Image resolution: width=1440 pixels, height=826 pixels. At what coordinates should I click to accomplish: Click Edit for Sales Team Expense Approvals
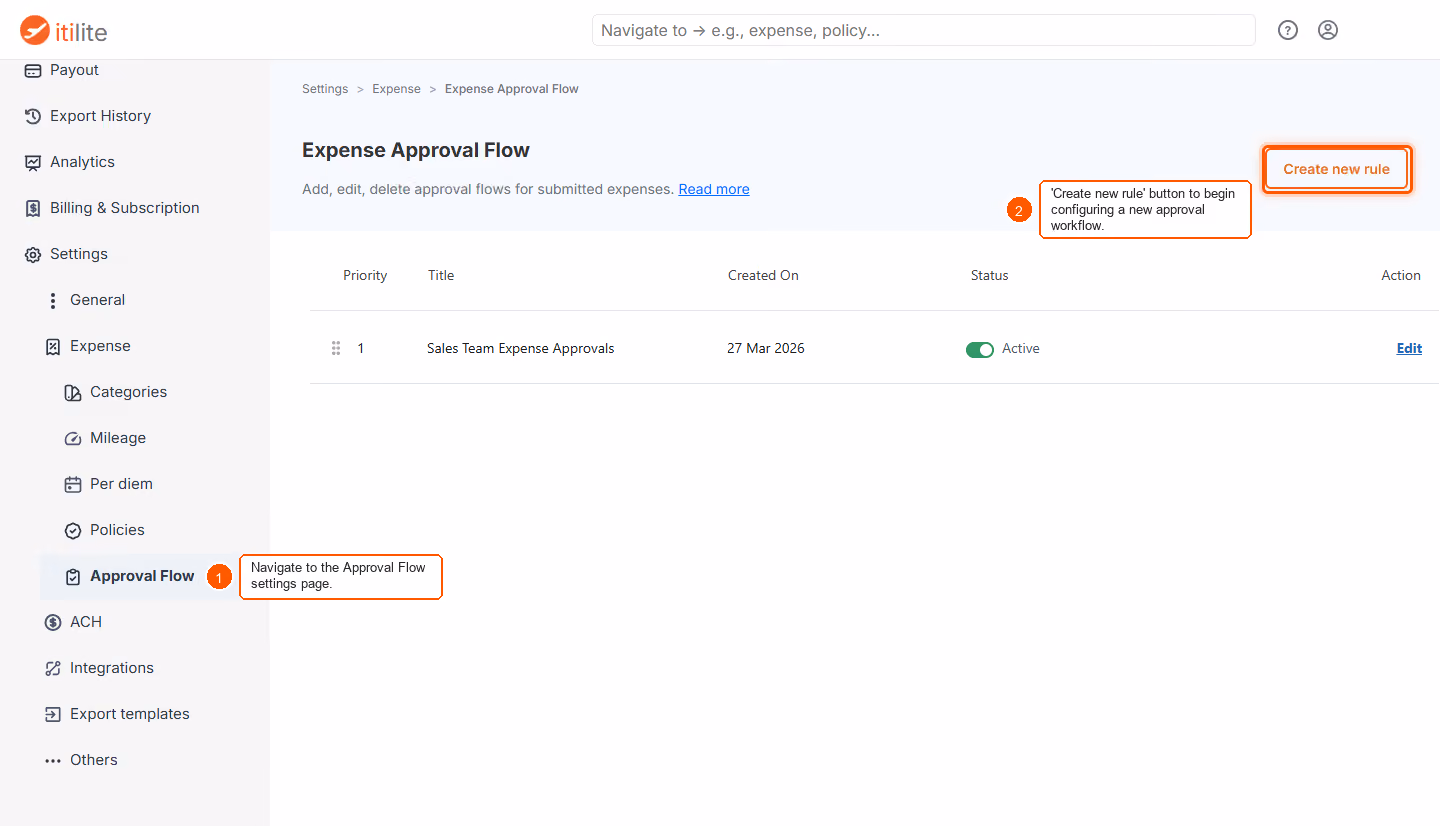coord(1409,348)
